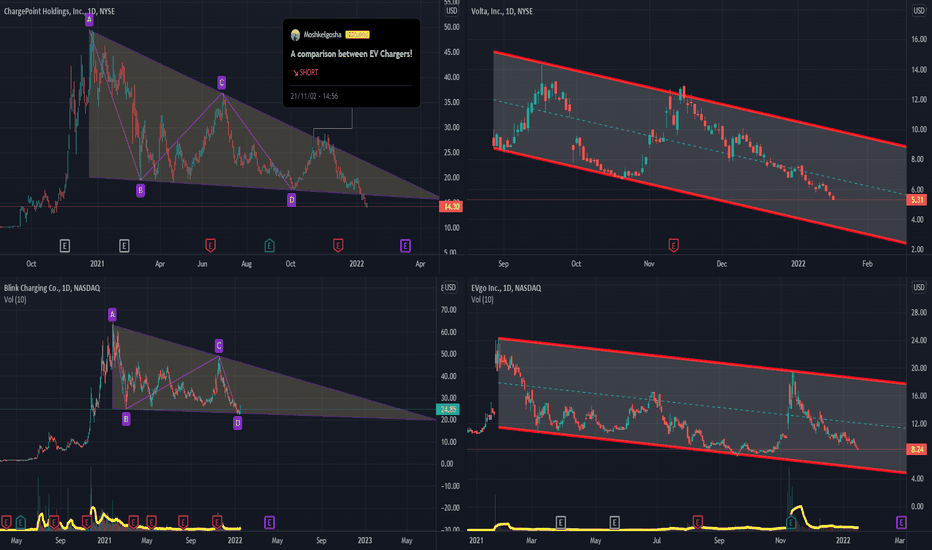
Task: Click the Aug date label in ChargePoint chart
Action: pyautogui.click(x=246, y=263)
